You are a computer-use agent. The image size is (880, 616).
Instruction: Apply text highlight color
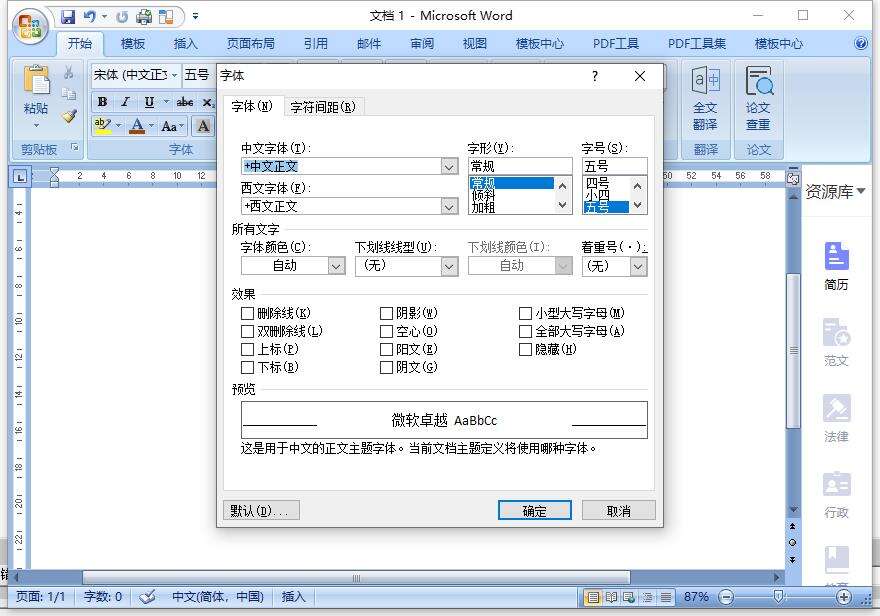(x=103, y=125)
